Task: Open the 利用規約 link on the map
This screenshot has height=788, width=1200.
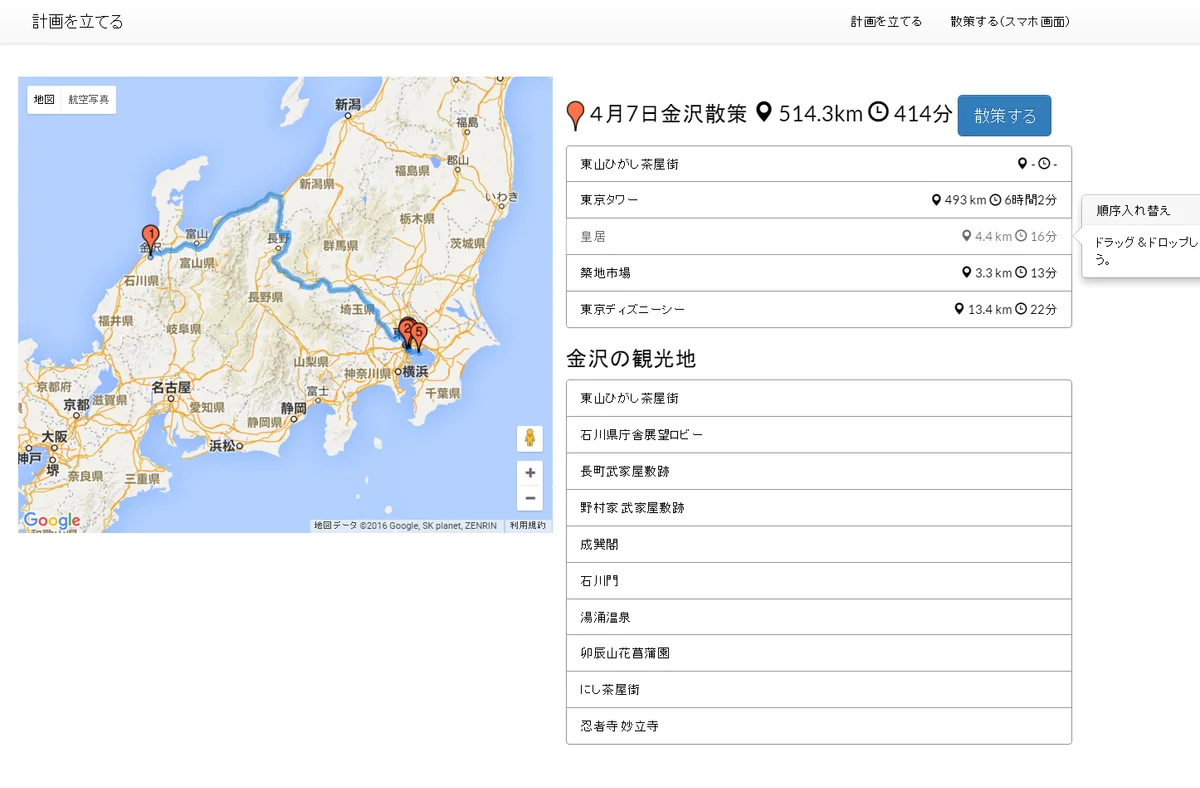Action: [528, 525]
